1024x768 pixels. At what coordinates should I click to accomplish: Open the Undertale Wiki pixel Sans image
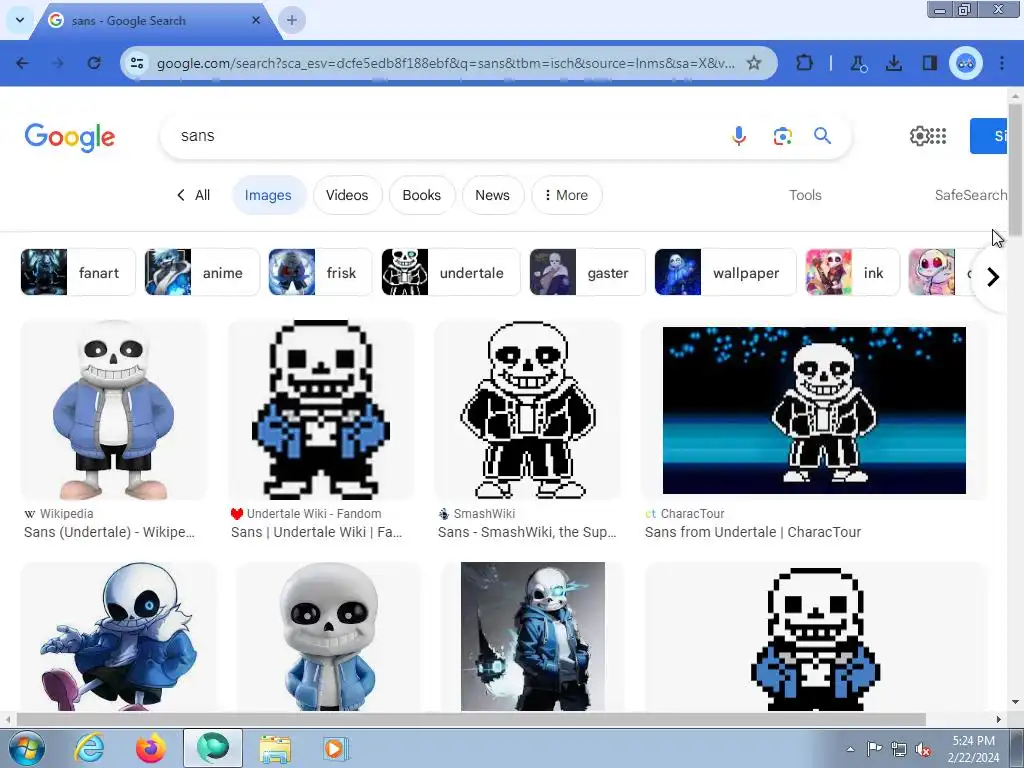pos(320,410)
